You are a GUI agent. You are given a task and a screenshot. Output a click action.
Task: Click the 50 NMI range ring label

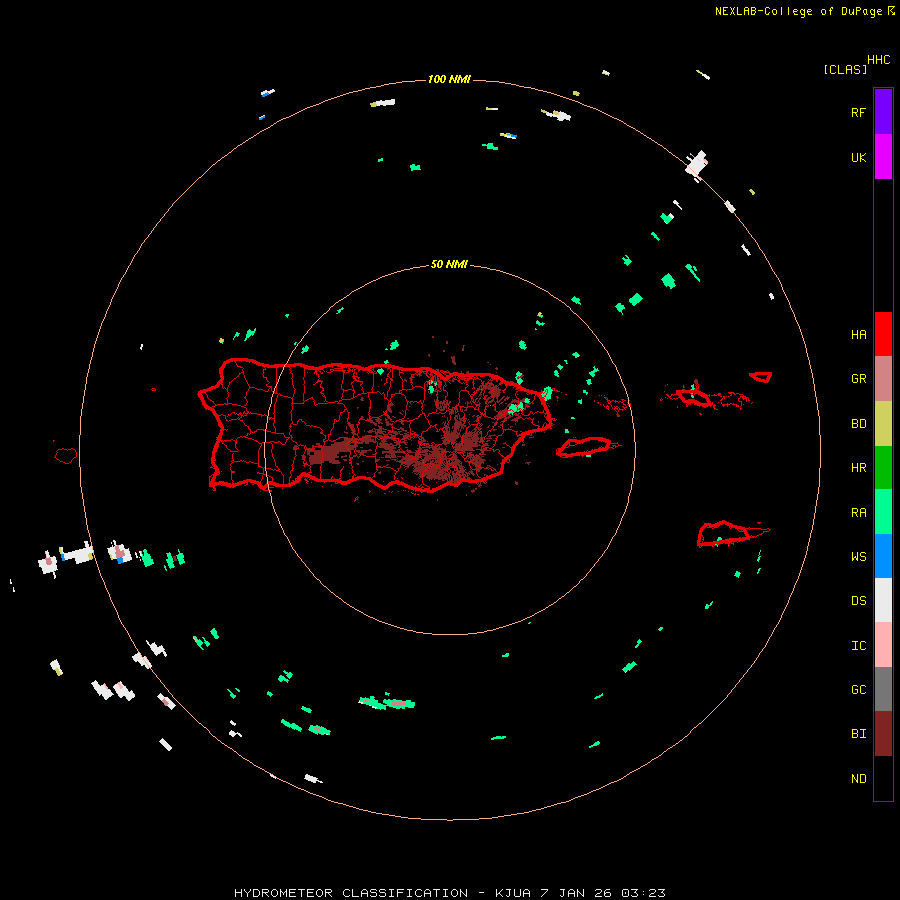point(449,265)
